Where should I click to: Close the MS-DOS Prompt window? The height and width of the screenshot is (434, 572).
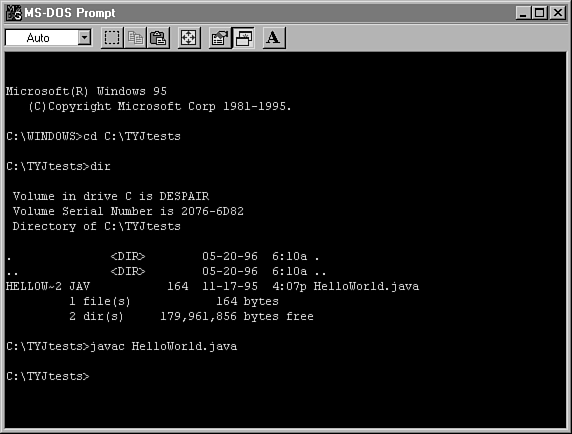coord(558,13)
